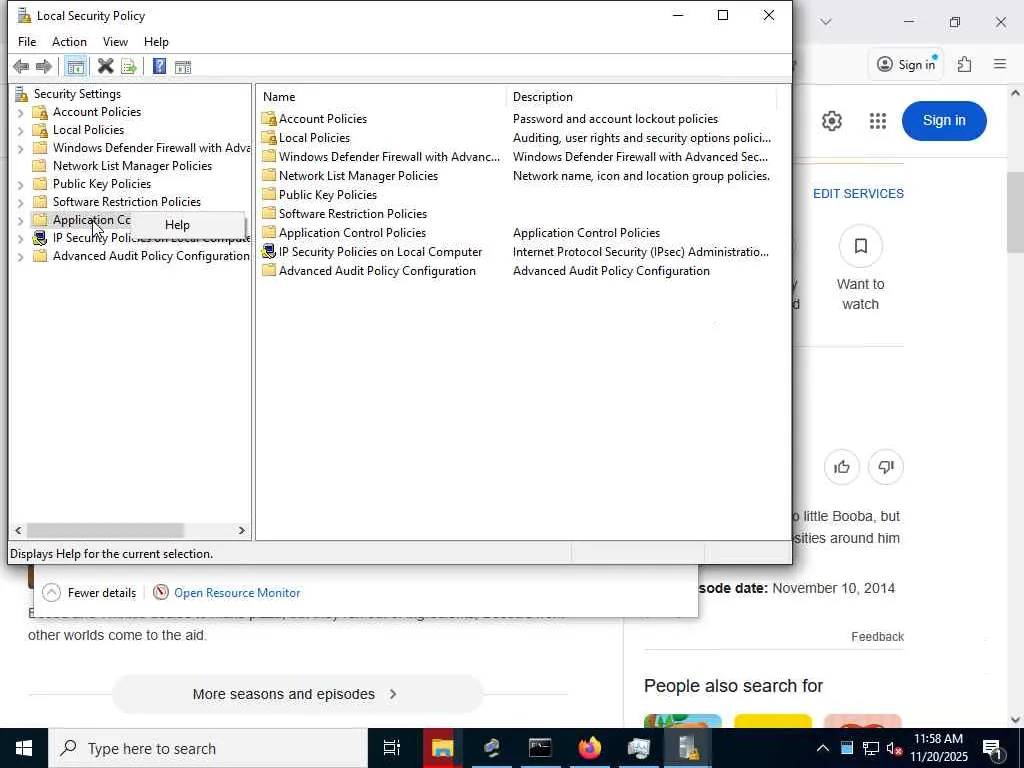The height and width of the screenshot is (768, 1024).
Task: Expand Application Control Policies tree node
Action: pyautogui.click(x=20, y=221)
